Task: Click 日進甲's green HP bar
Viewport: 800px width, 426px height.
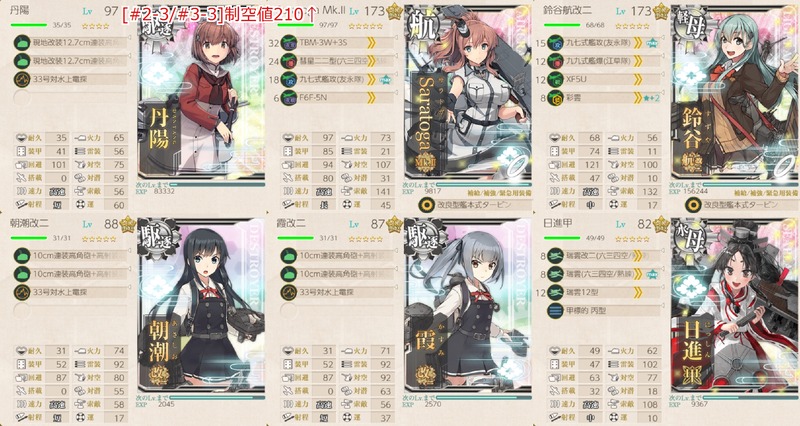Action: (x=561, y=238)
